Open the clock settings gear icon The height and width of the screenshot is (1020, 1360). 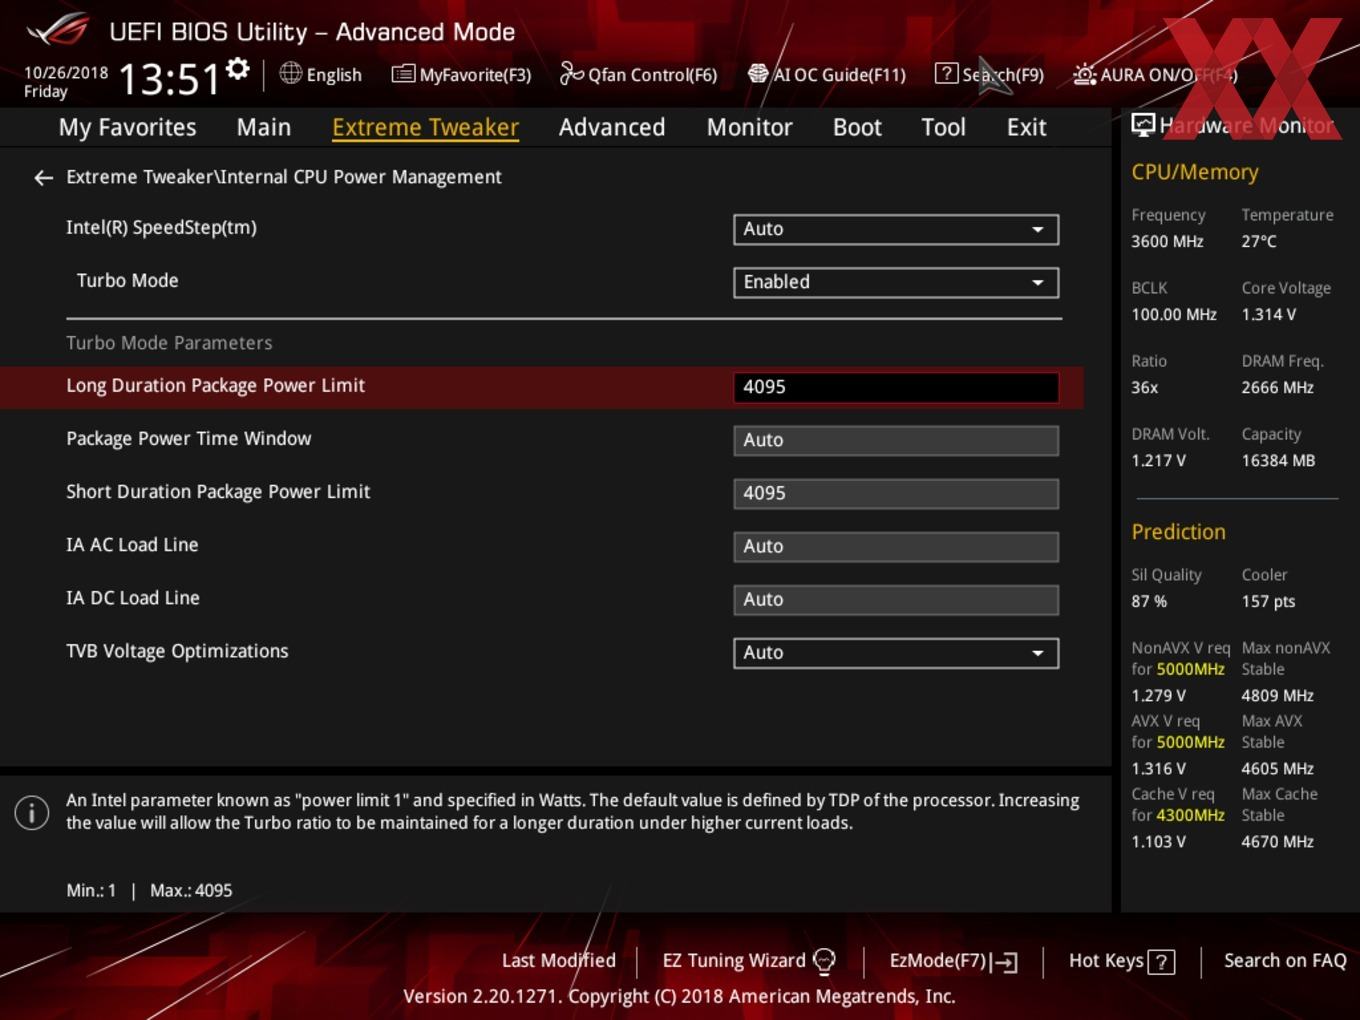(x=237, y=68)
